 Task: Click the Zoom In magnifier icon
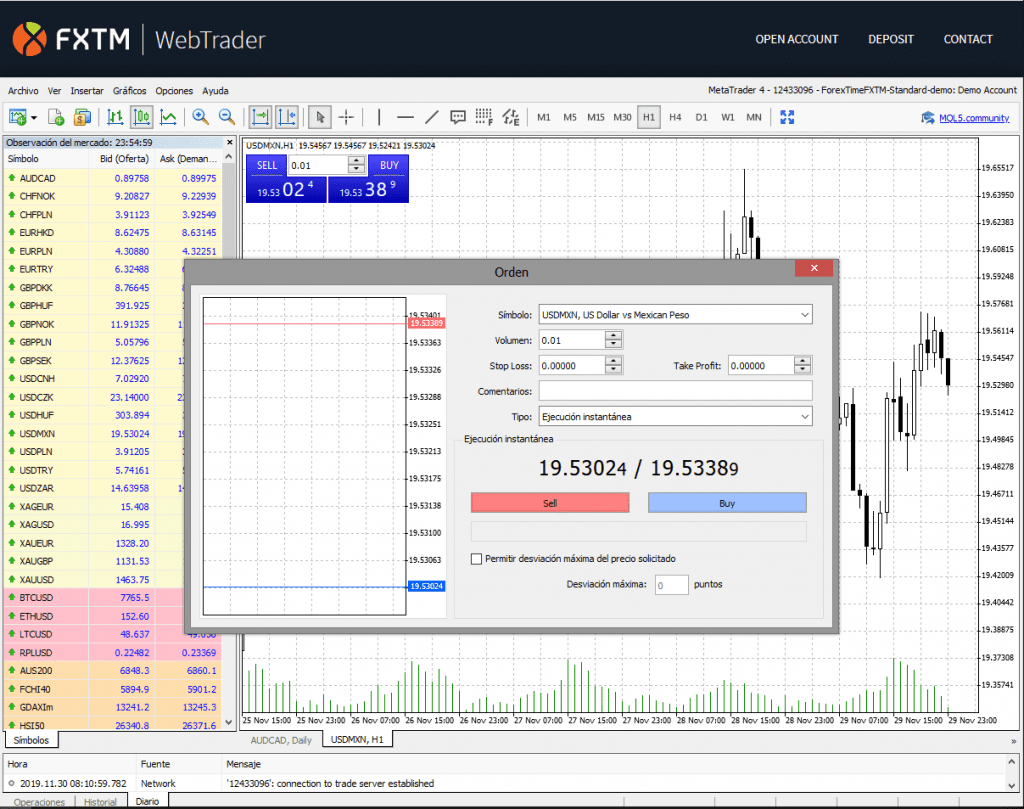197,117
